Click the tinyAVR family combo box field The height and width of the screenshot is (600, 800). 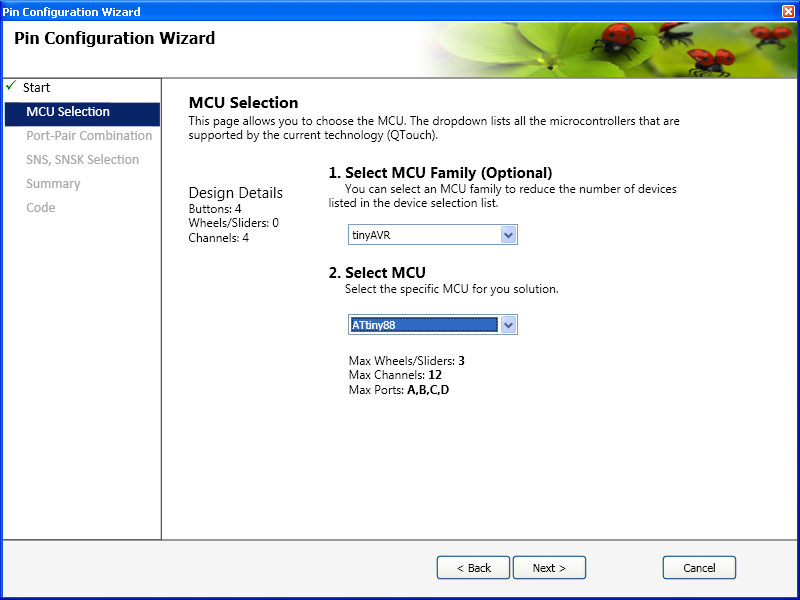(x=433, y=235)
